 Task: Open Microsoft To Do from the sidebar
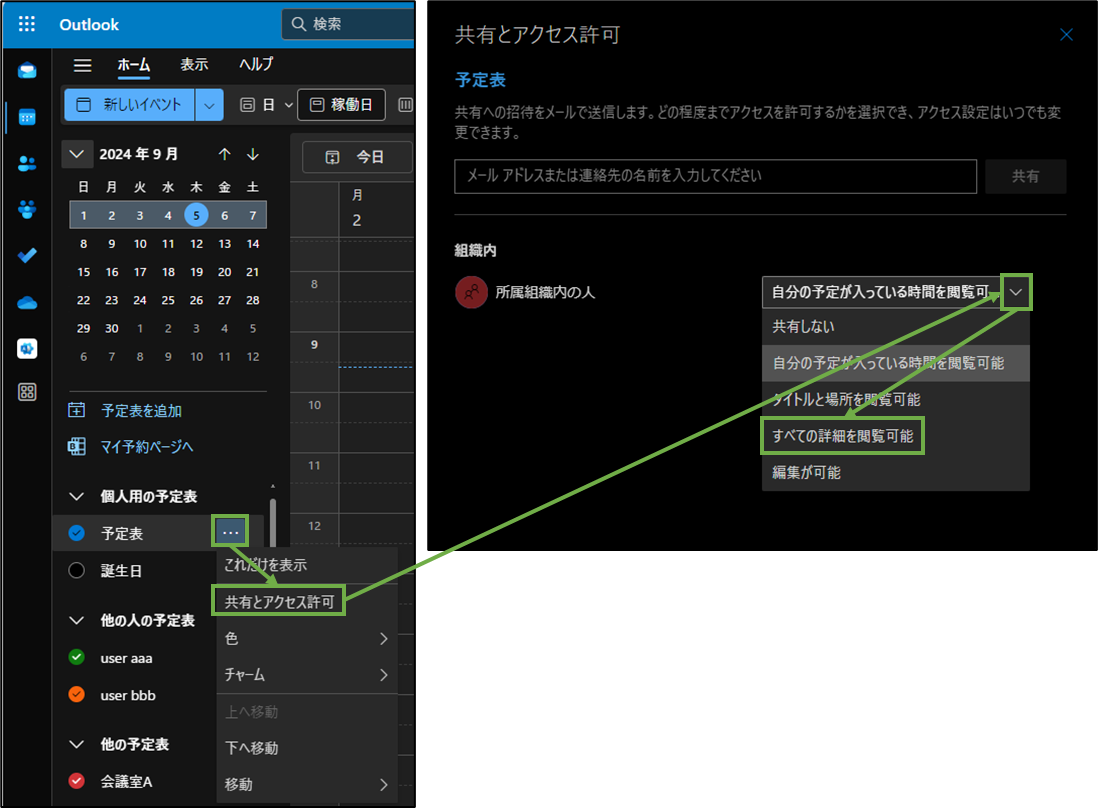26,255
